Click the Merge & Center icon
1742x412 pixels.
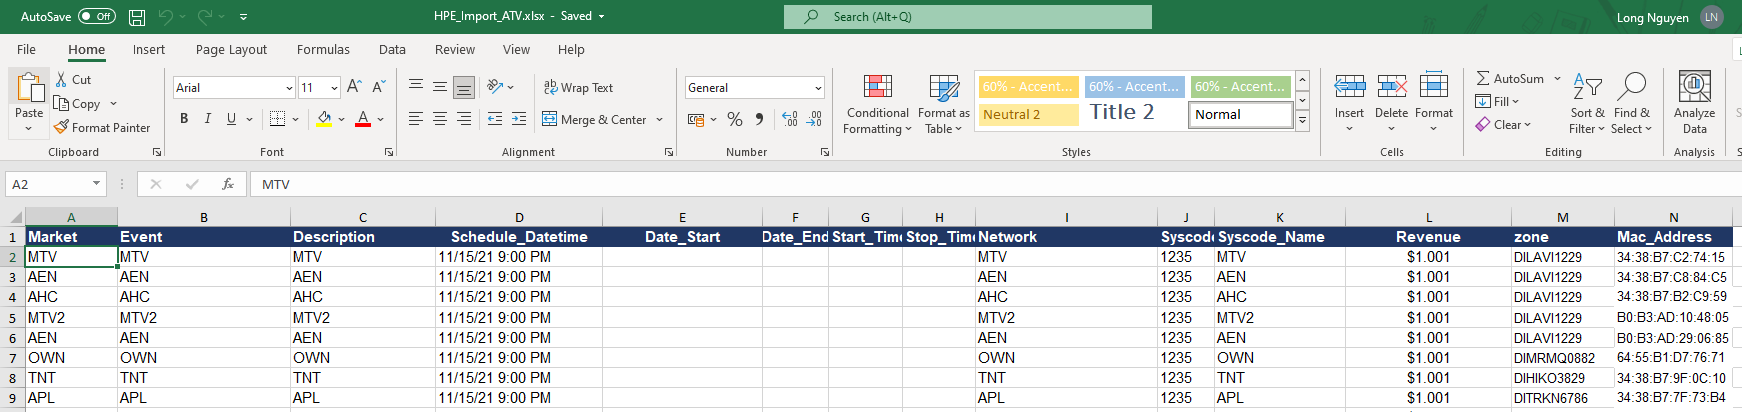[x=549, y=119]
